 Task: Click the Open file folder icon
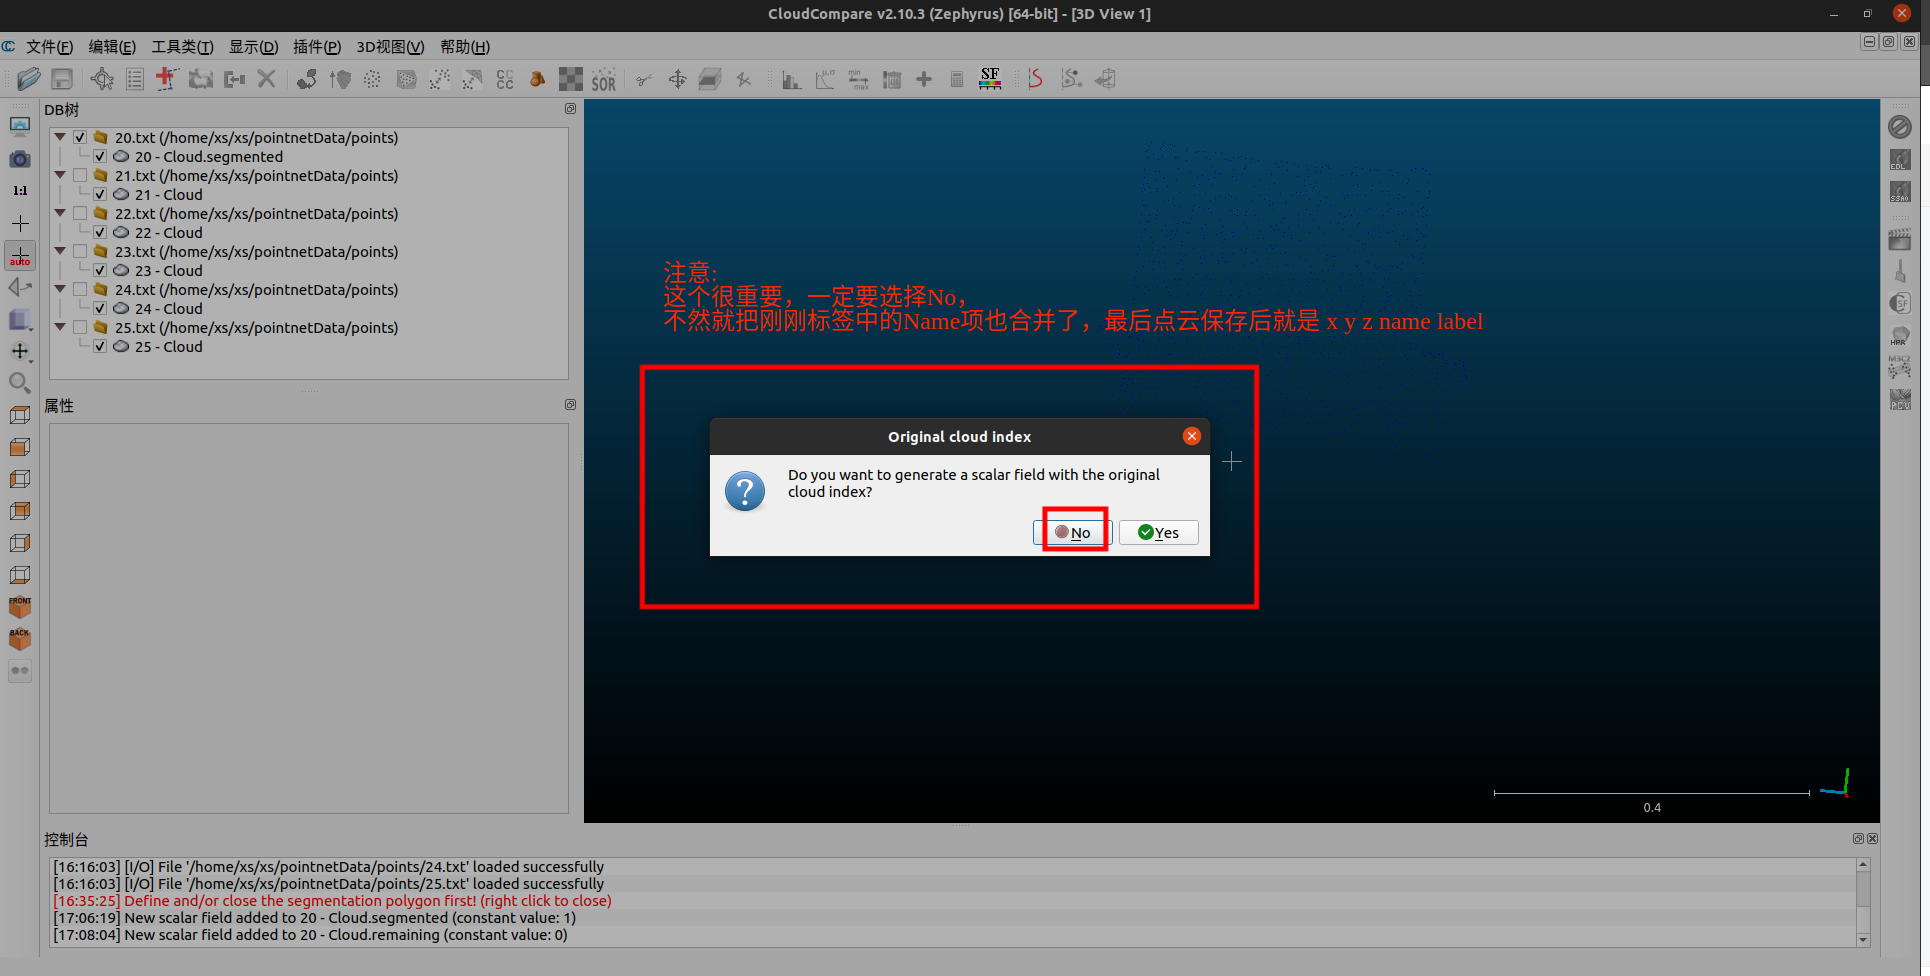coord(28,79)
